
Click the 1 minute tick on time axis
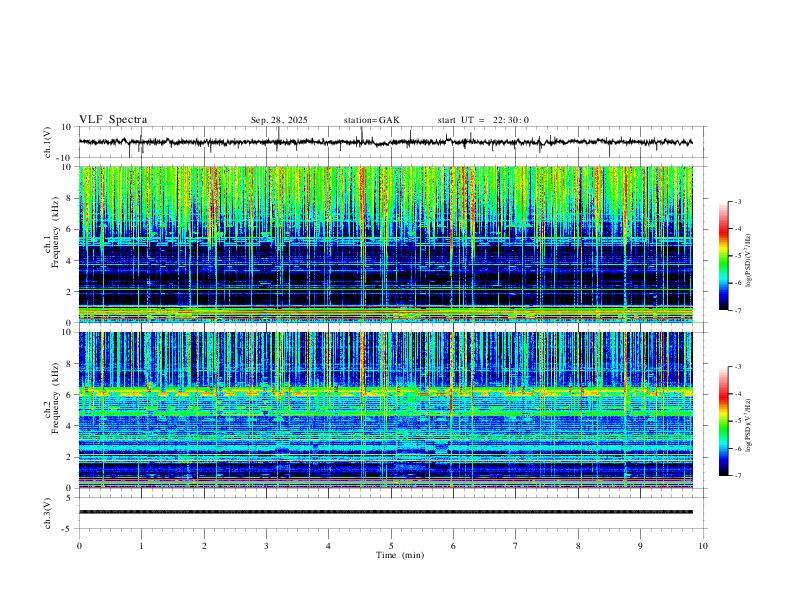[x=141, y=546]
